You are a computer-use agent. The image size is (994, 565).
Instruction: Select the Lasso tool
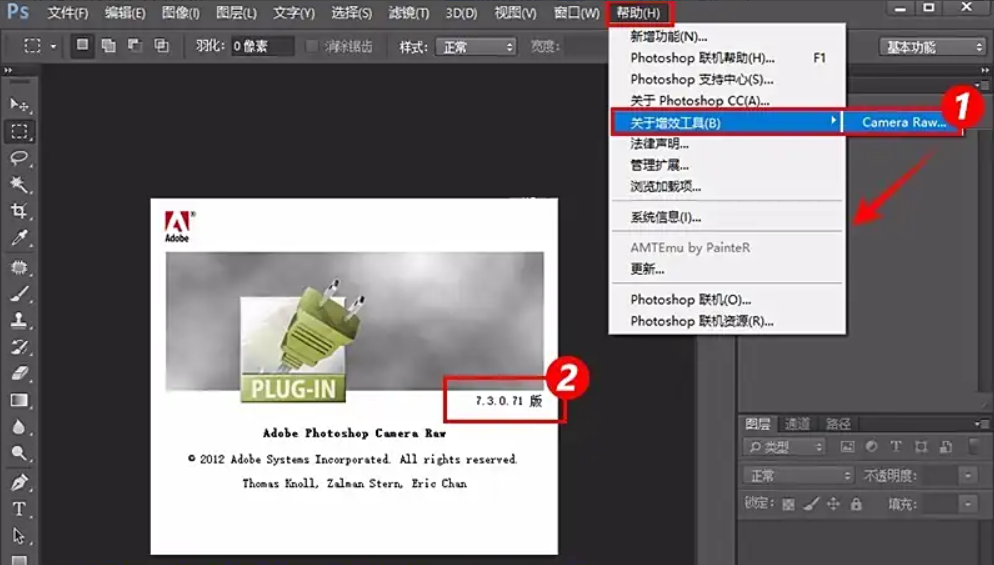click(x=19, y=158)
